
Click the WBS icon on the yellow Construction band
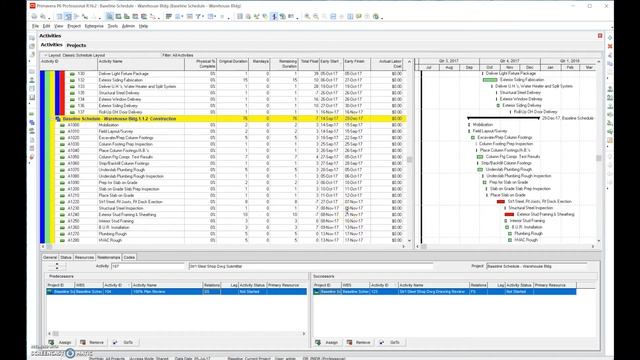click(58, 119)
